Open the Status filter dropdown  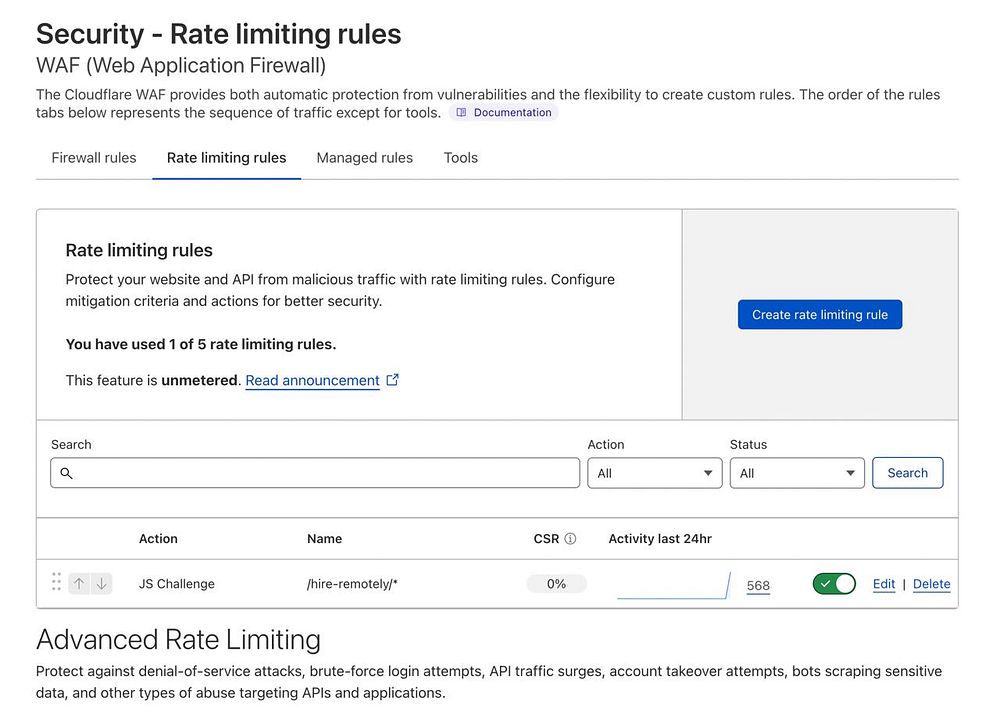click(796, 473)
